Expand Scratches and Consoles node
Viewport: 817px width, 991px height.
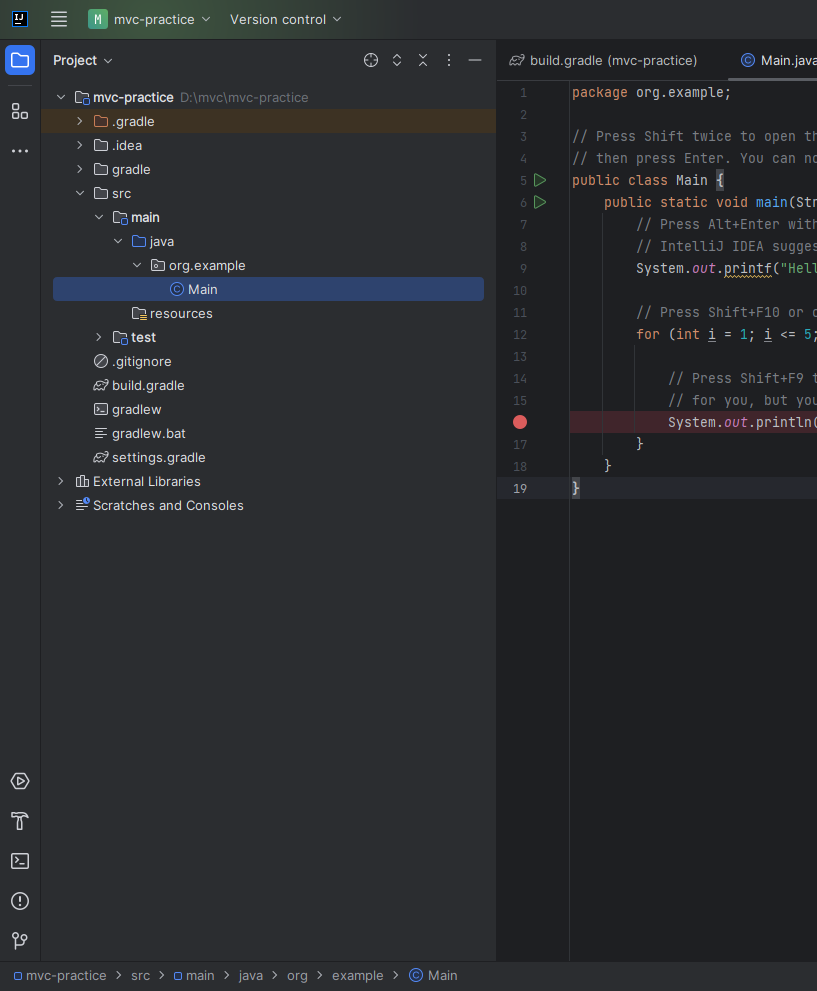pos(61,506)
